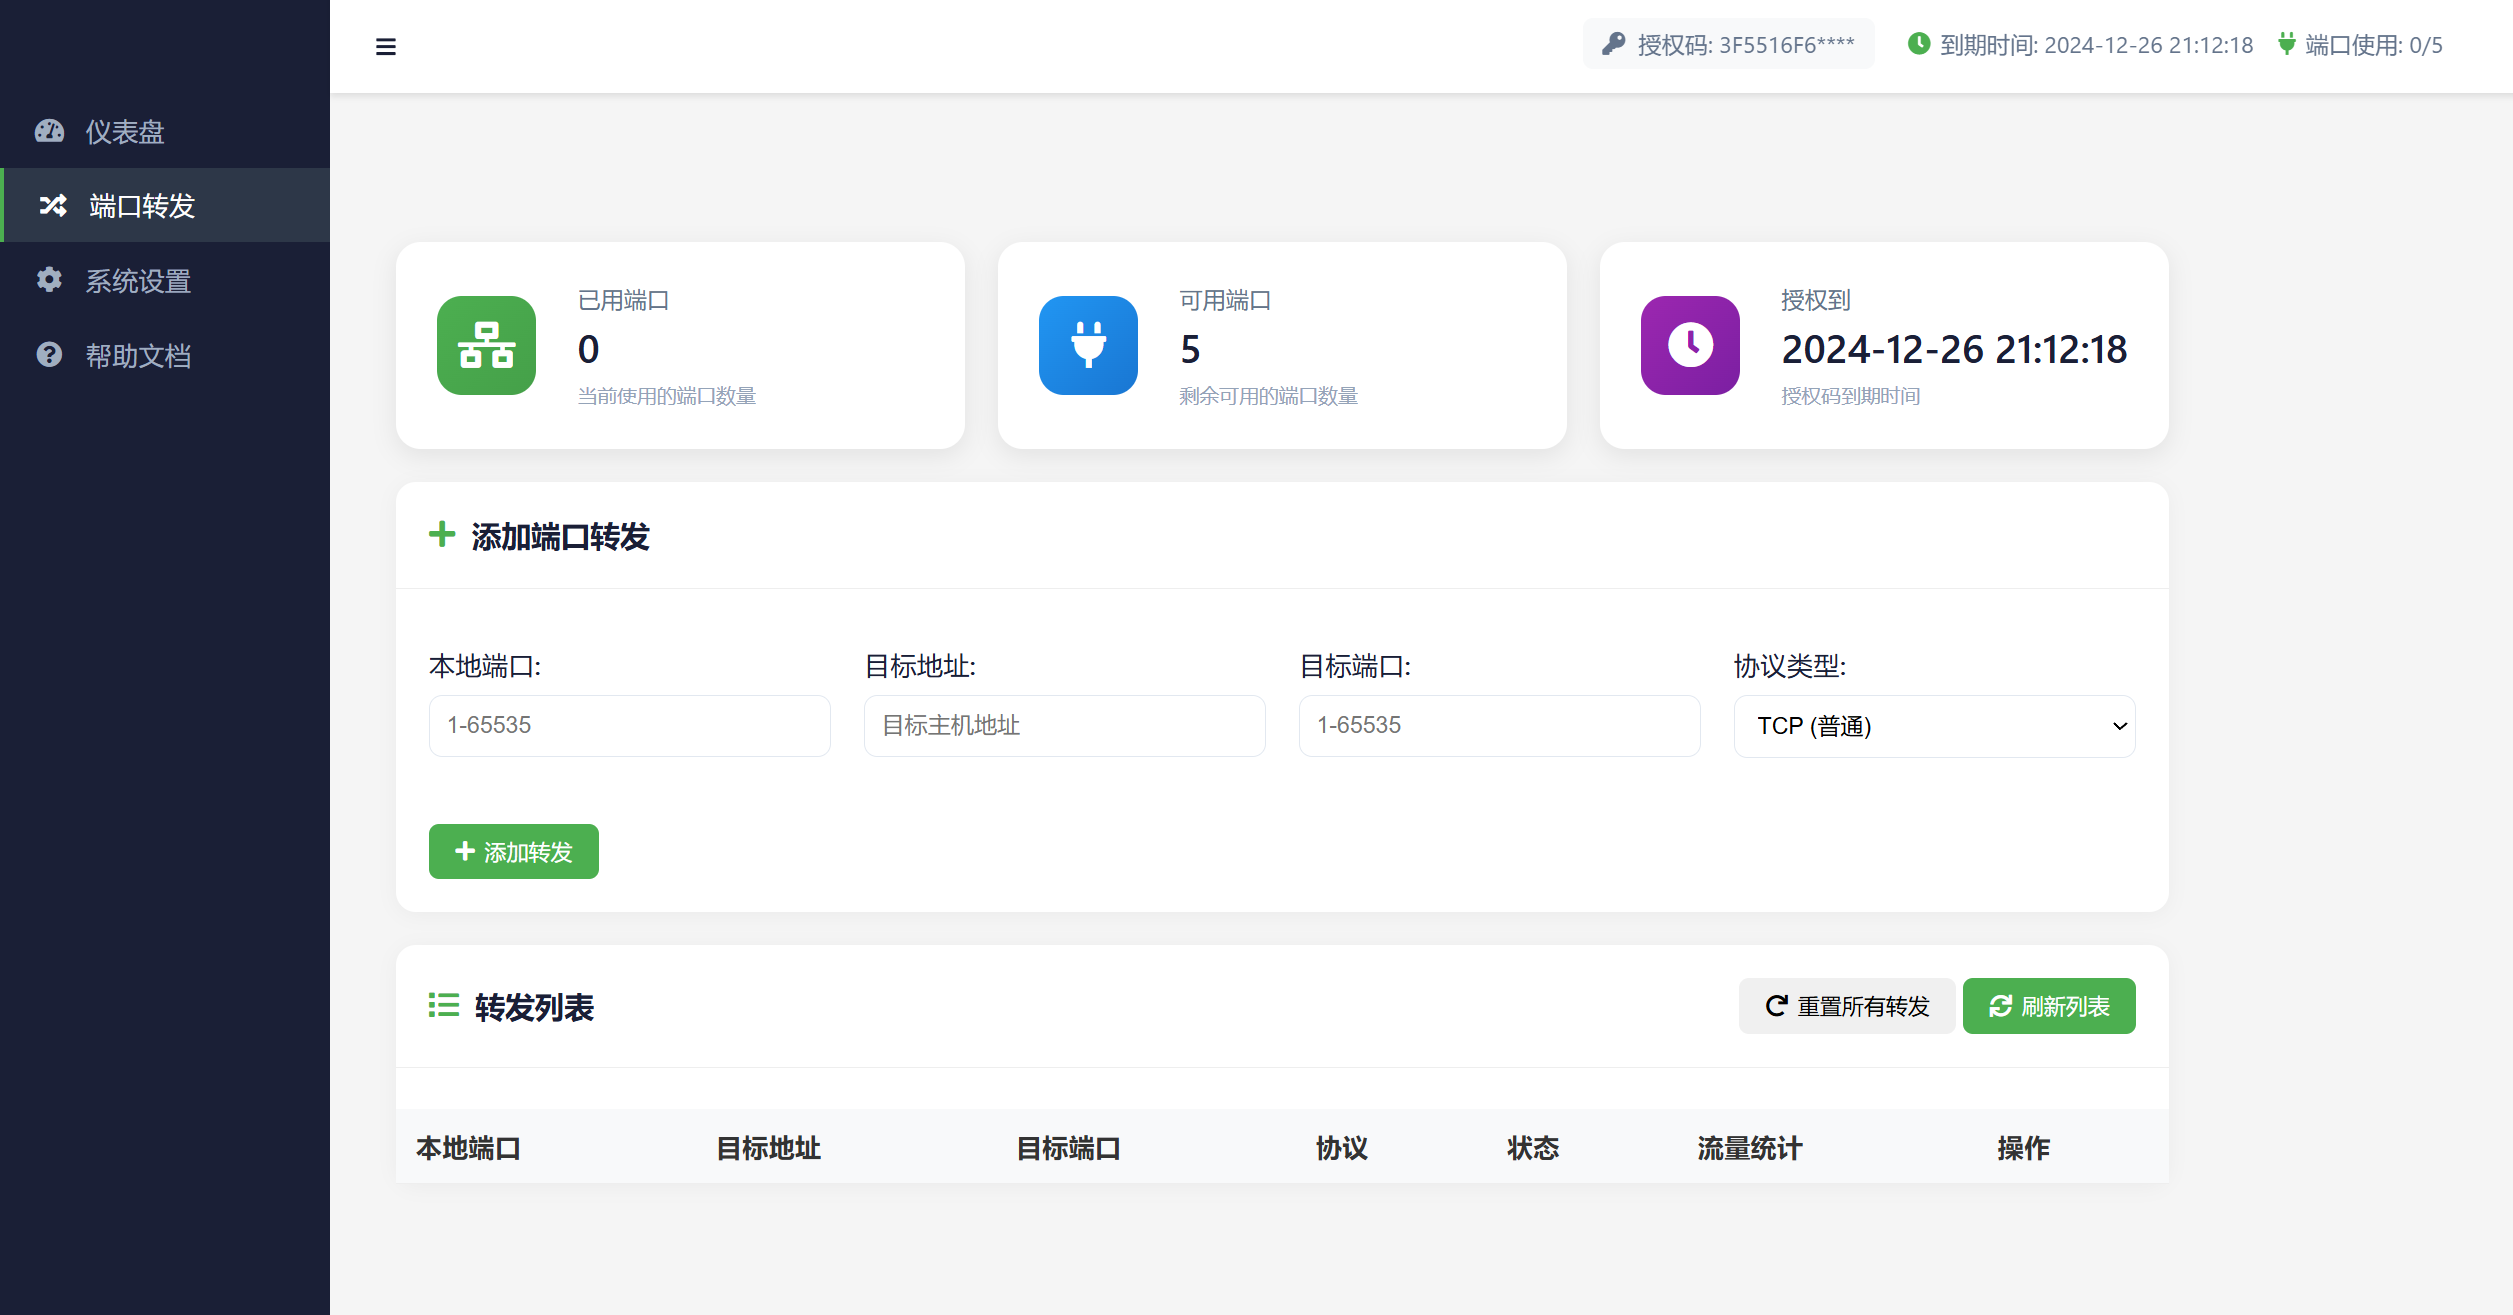Open 系统设置 via the gear icon
Viewport: 2513px width, 1315px height.
point(50,281)
